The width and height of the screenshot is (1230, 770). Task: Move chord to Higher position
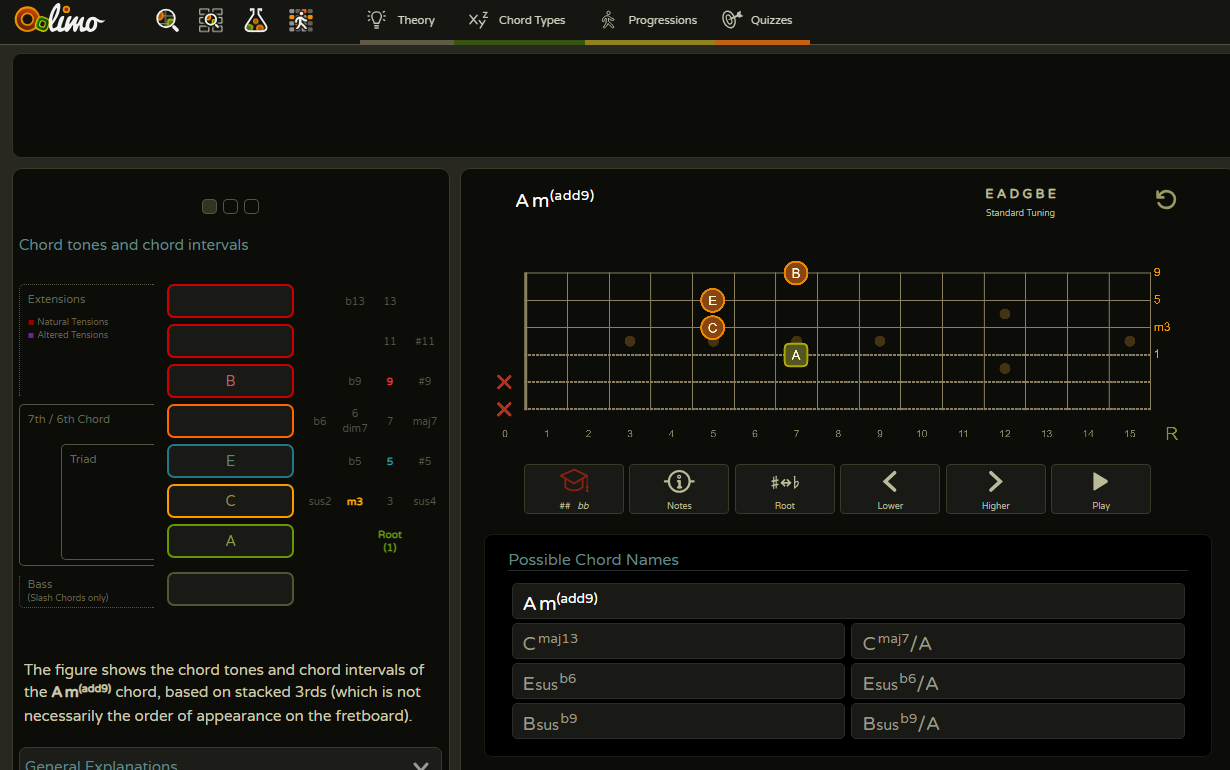(996, 489)
